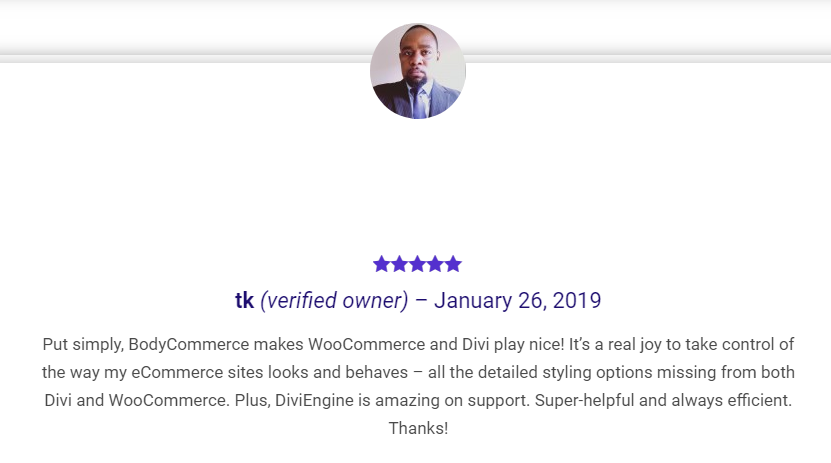Click the fourth purple rating star
Screen dimensions: 831x463
click(435, 264)
